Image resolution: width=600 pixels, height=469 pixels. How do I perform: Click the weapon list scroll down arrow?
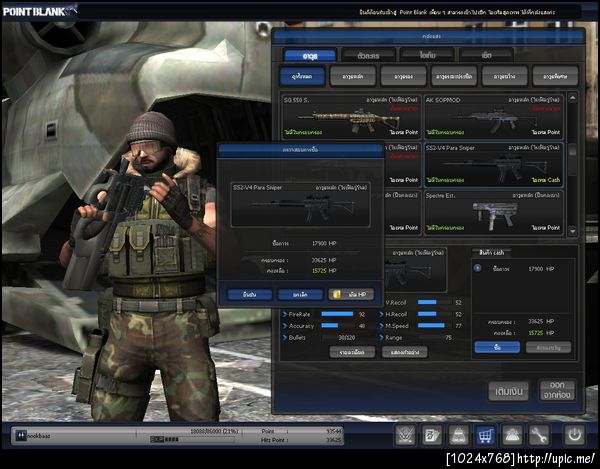coord(572,231)
